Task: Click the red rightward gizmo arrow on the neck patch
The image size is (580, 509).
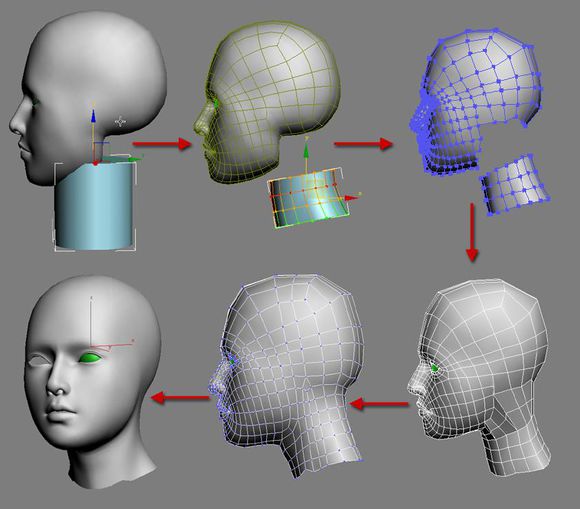Action: pyautogui.click(x=351, y=198)
